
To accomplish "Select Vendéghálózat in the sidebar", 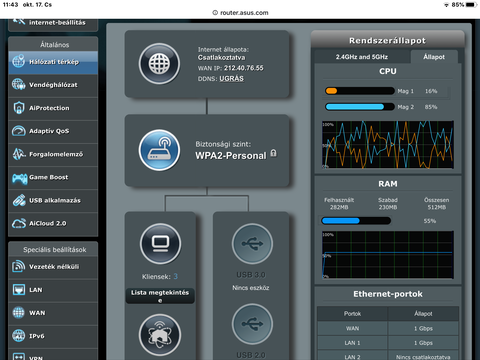I will 53,85.
